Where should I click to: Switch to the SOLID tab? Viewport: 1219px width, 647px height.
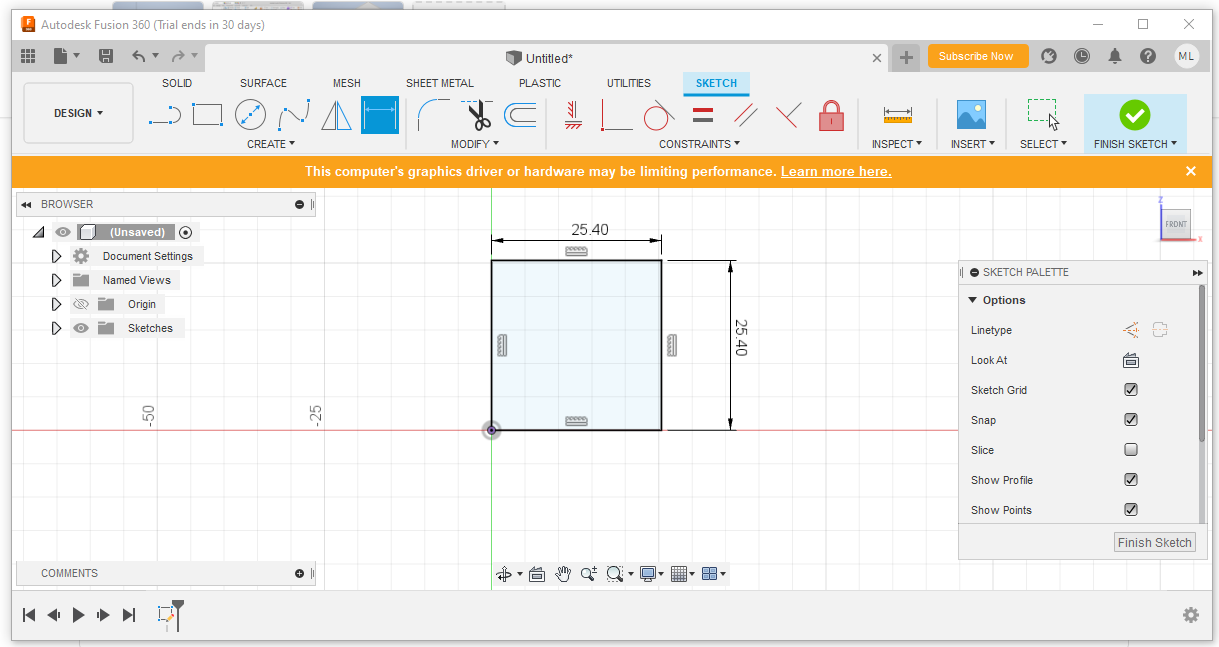click(x=177, y=83)
